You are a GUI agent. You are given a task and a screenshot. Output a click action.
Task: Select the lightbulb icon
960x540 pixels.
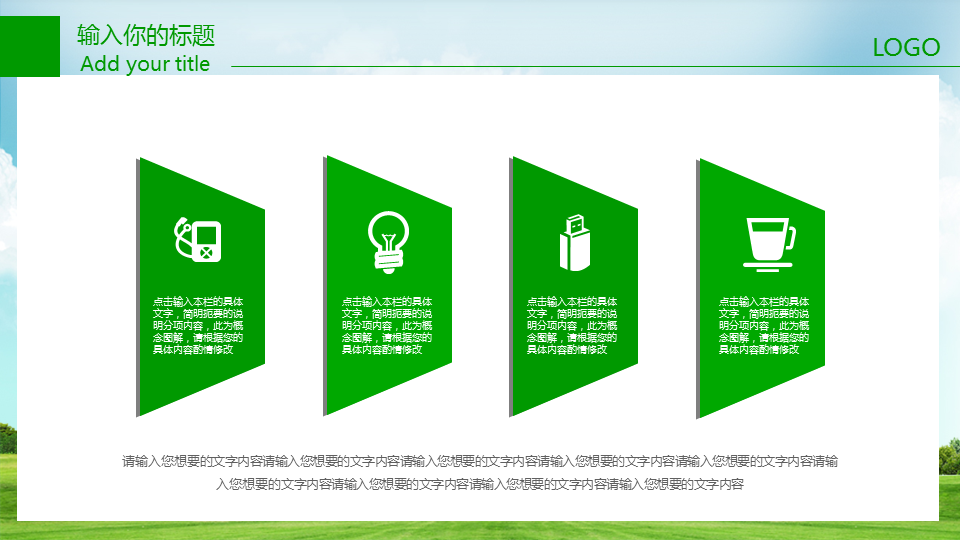(x=388, y=241)
